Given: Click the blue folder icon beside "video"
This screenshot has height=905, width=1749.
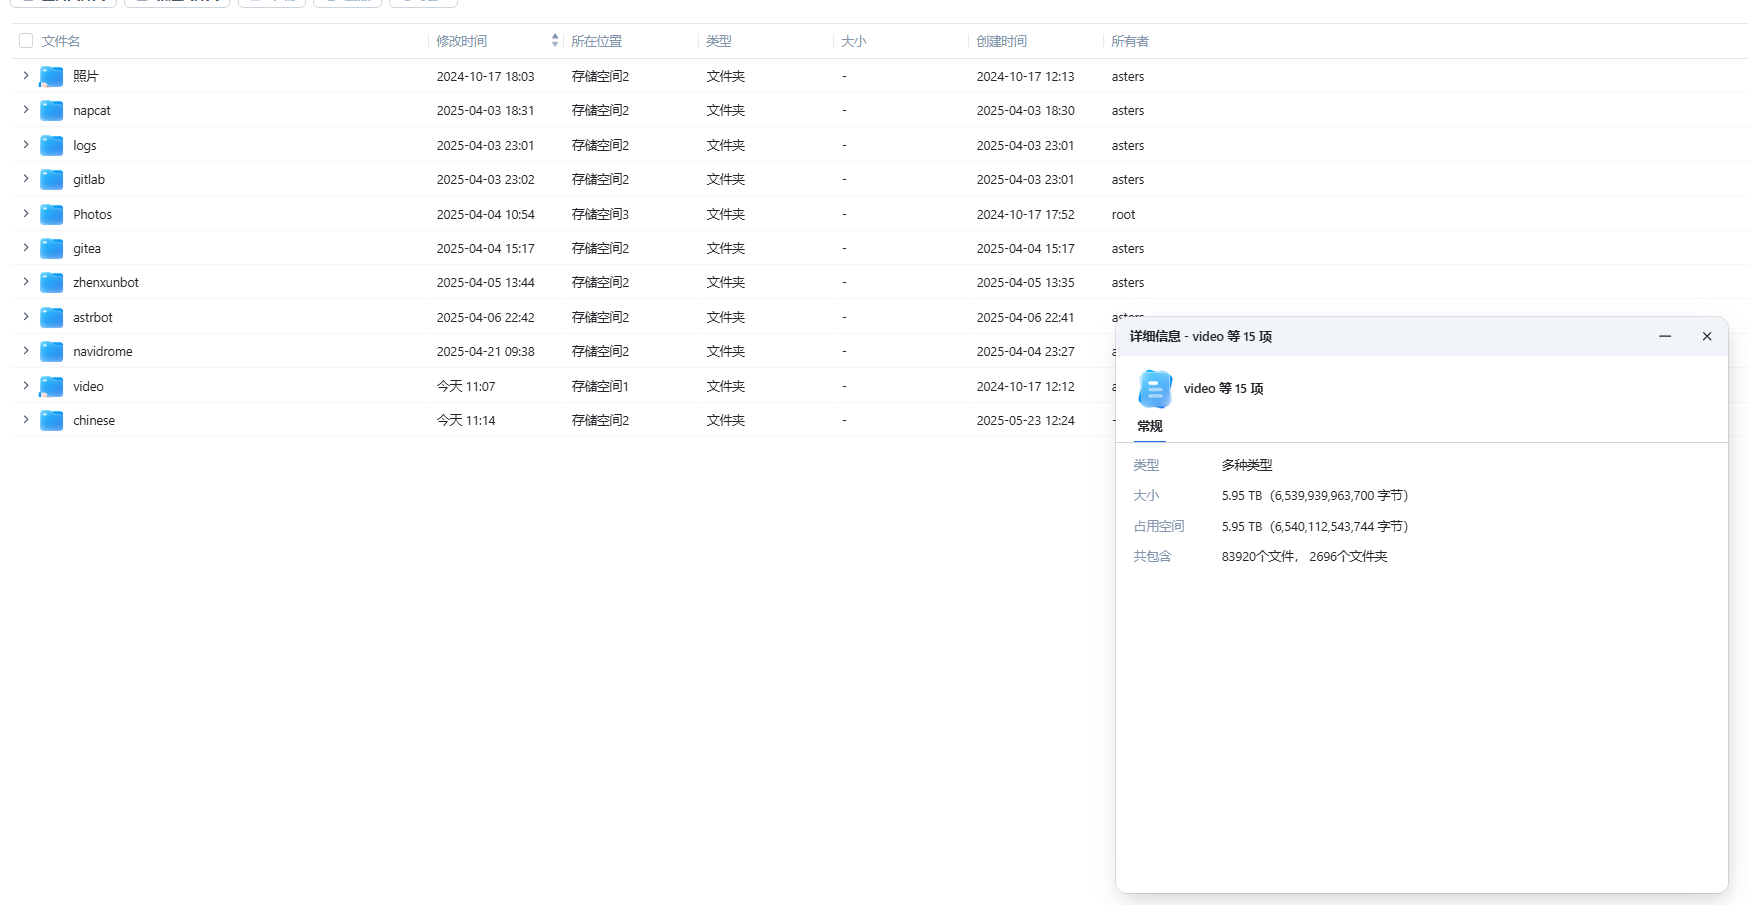Looking at the screenshot, I should point(51,386).
